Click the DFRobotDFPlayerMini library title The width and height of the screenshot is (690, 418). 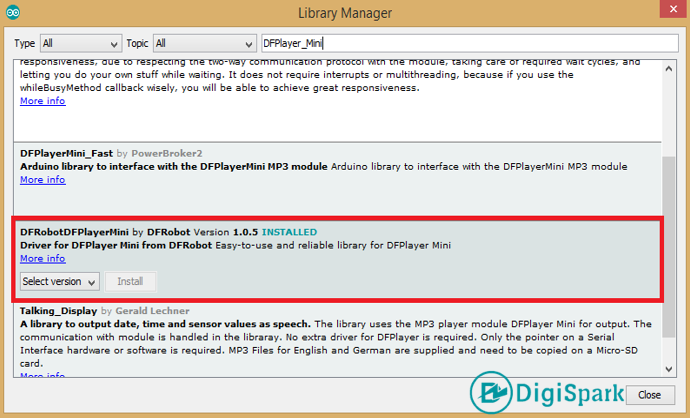point(74,232)
